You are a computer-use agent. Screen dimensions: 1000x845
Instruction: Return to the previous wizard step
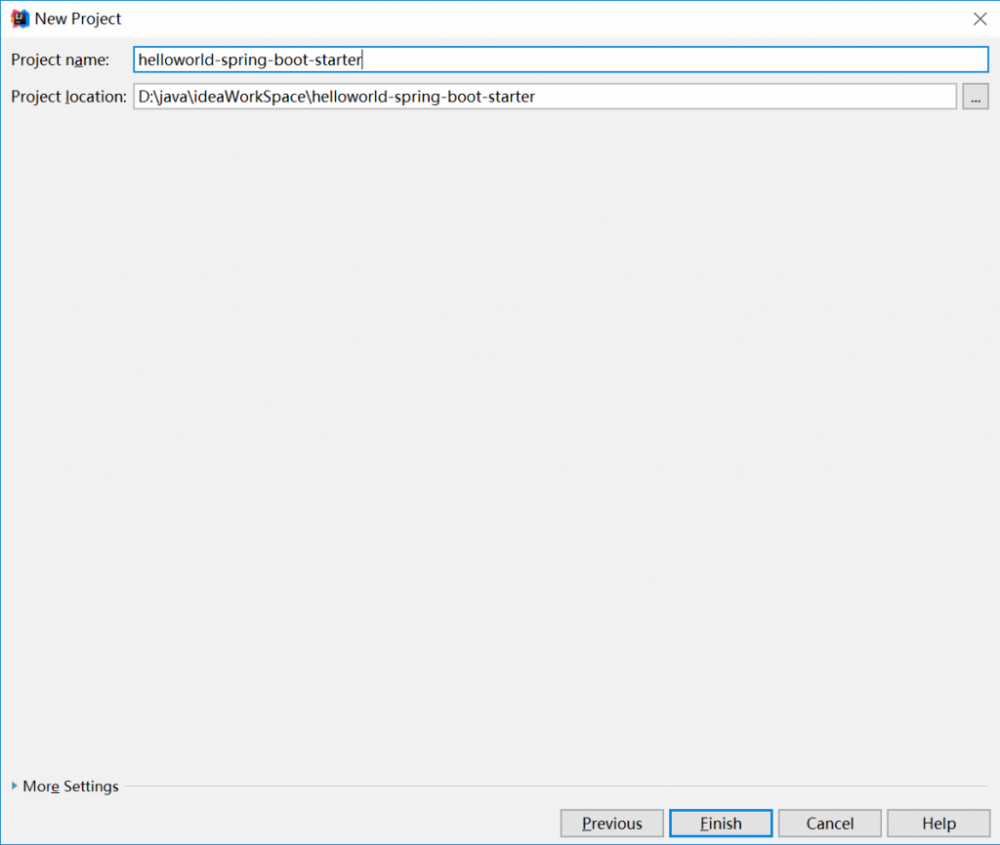(x=611, y=823)
